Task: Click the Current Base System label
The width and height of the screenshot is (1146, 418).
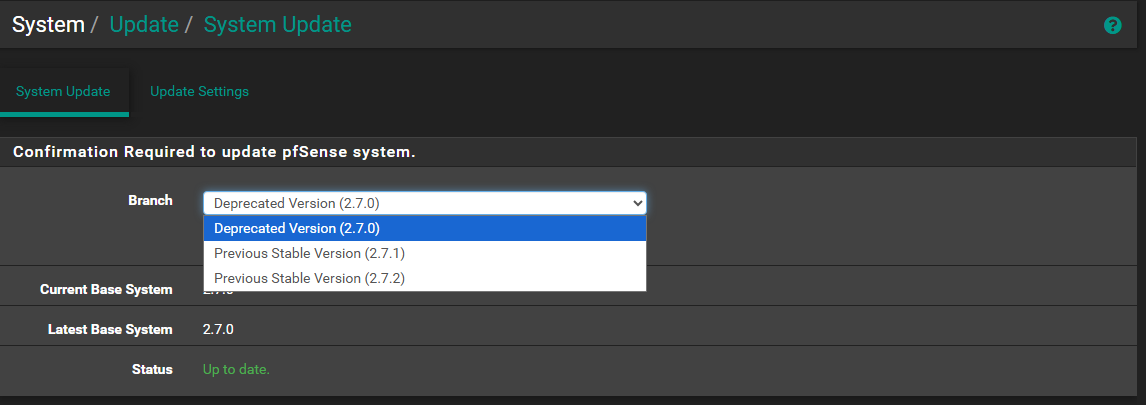Action: click(x=106, y=289)
